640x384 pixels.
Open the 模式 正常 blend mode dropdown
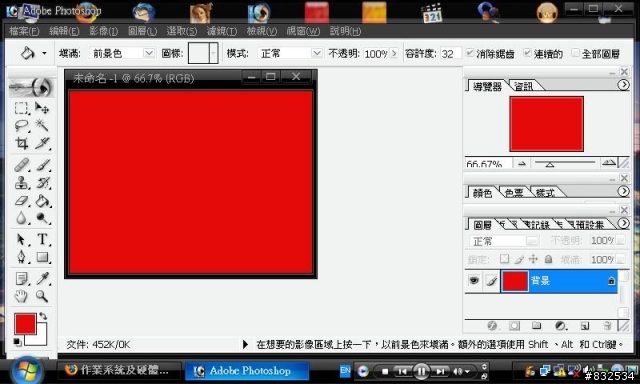[x=317, y=53]
